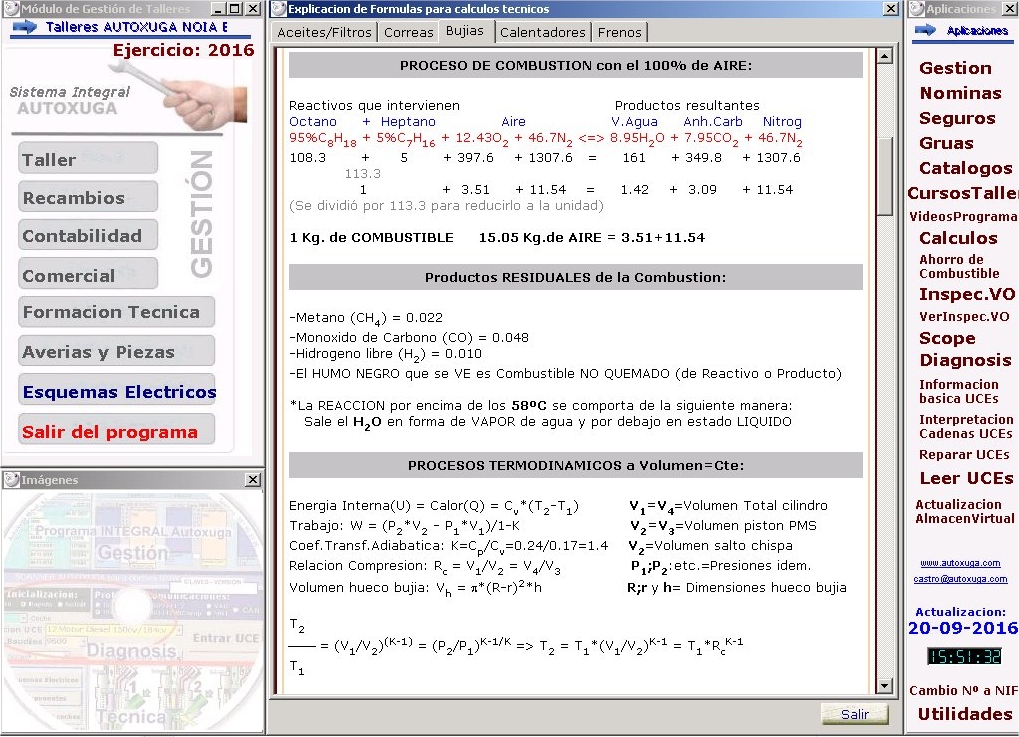Open Catalogos application

[x=965, y=168]
